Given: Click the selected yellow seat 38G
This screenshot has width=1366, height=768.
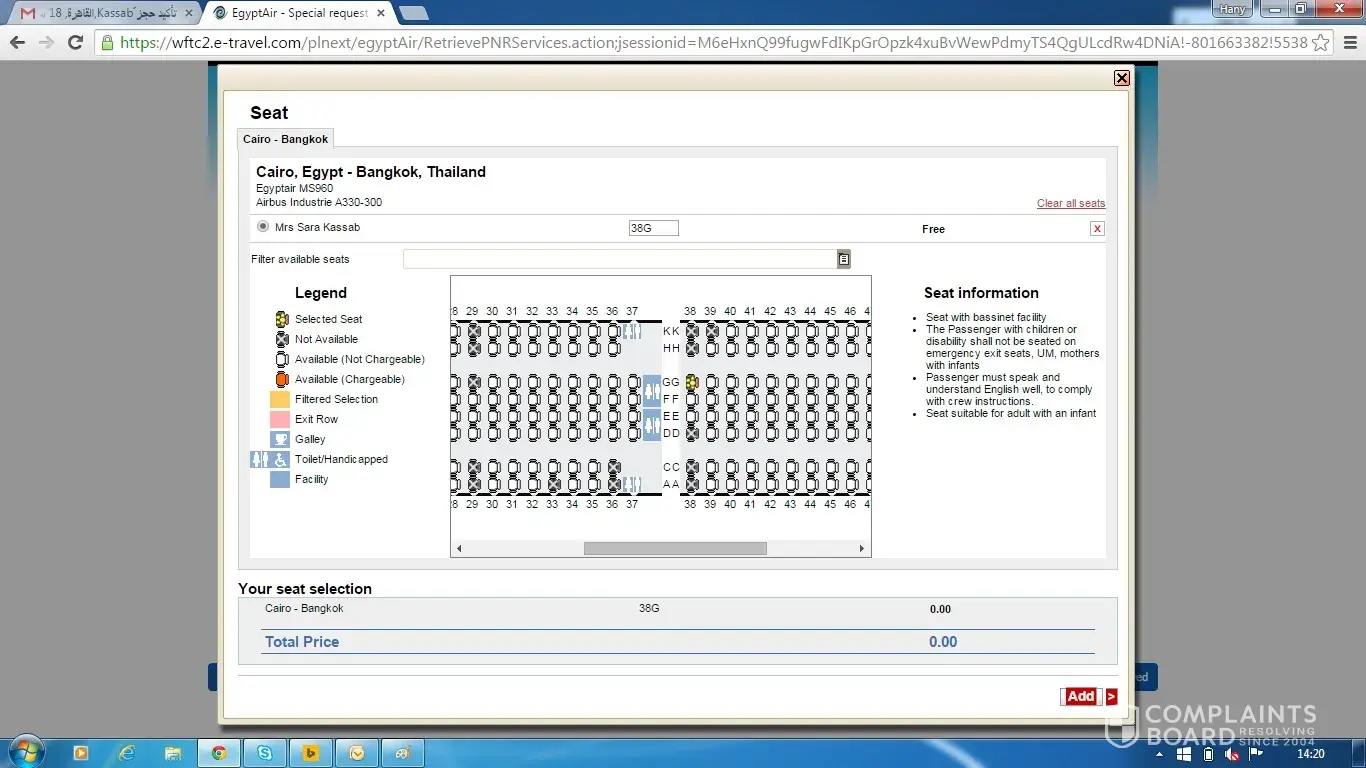Looking at the screenshot, I should (692, 382).
